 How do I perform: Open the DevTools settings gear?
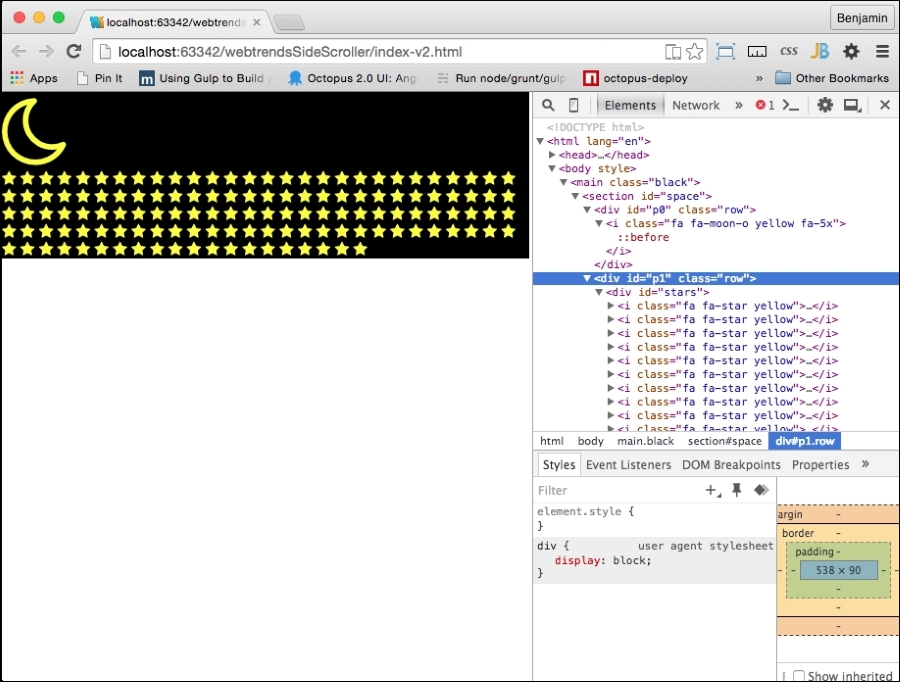824,104
